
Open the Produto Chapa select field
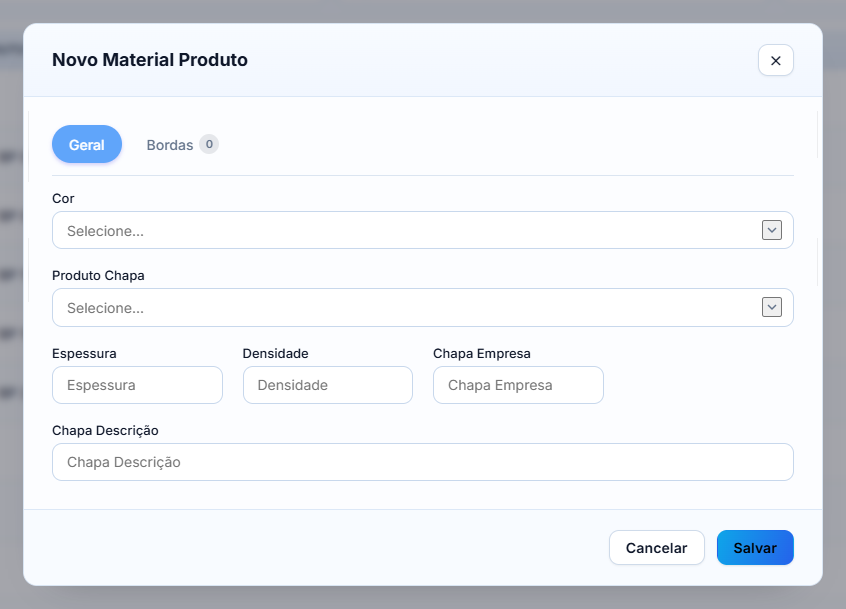click(422, 307)
